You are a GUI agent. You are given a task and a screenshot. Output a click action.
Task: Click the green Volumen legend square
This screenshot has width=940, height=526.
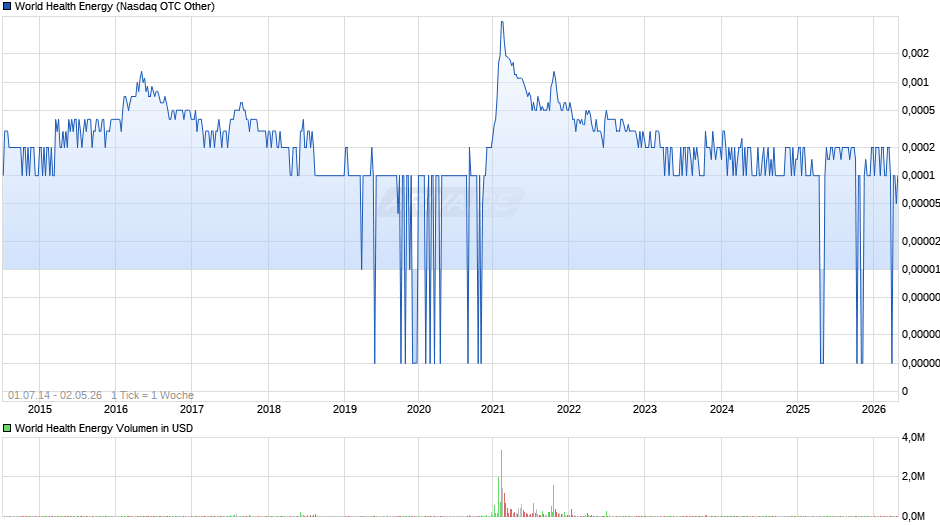pyautogui.click(x=7, y=428)
